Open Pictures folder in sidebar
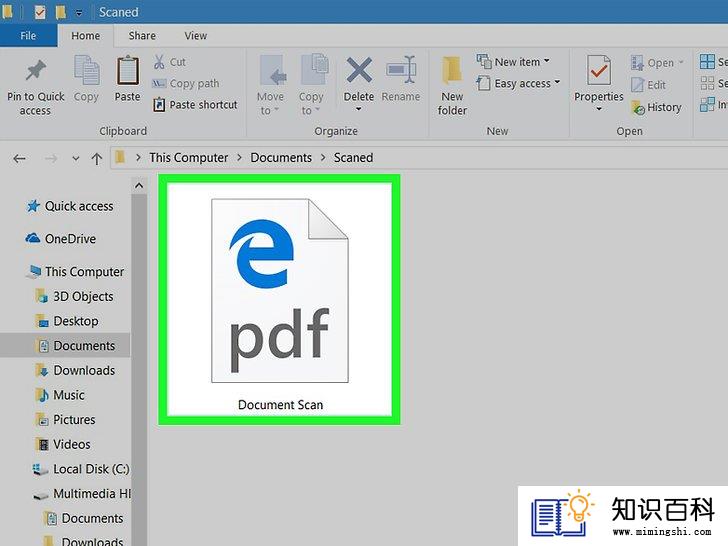Screen dimensions: 728x546 click(65, 420)
